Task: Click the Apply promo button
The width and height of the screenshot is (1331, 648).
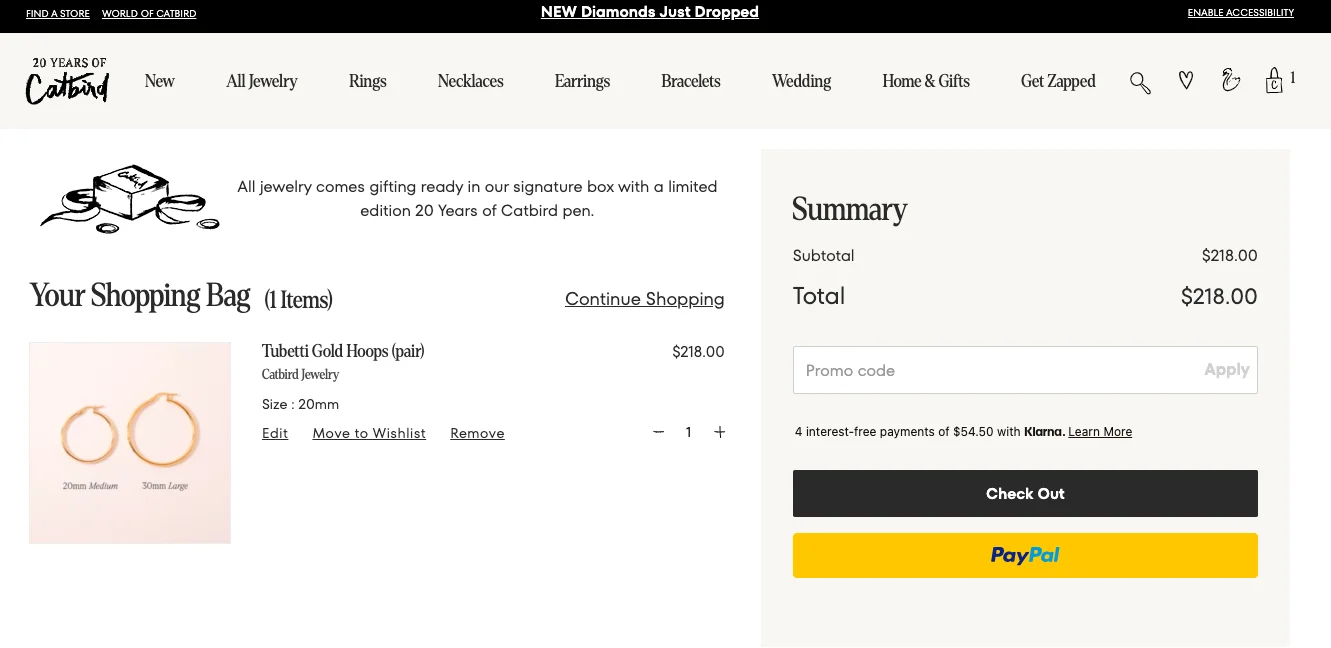Action: point(1227,370)
